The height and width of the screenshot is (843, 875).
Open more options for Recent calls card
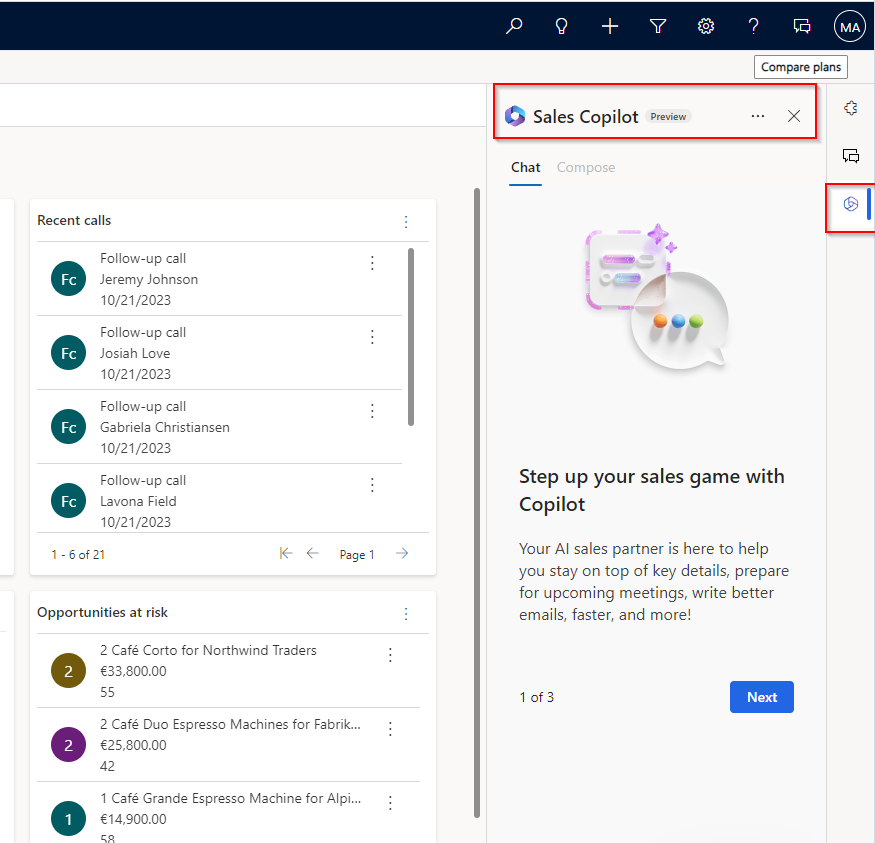pos(406,222)
